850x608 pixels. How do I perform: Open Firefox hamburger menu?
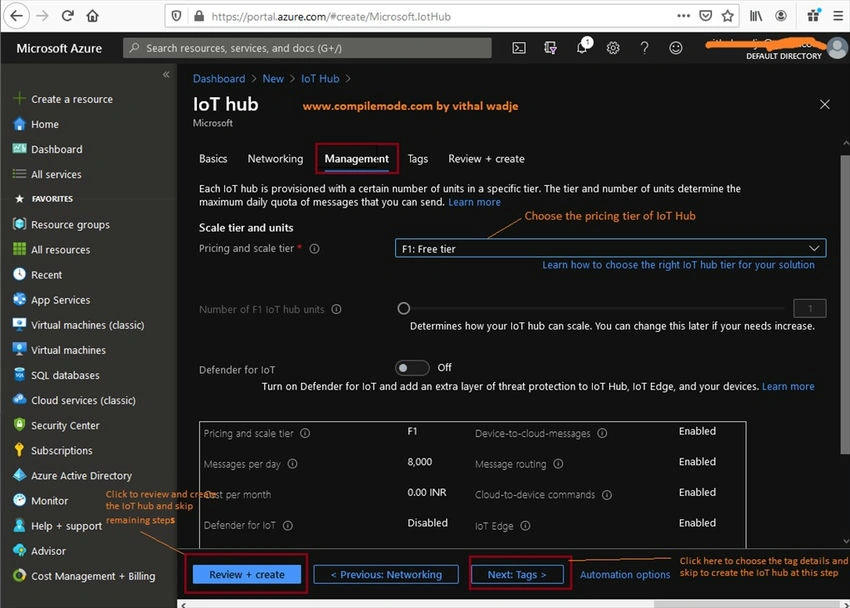[838, 16]
